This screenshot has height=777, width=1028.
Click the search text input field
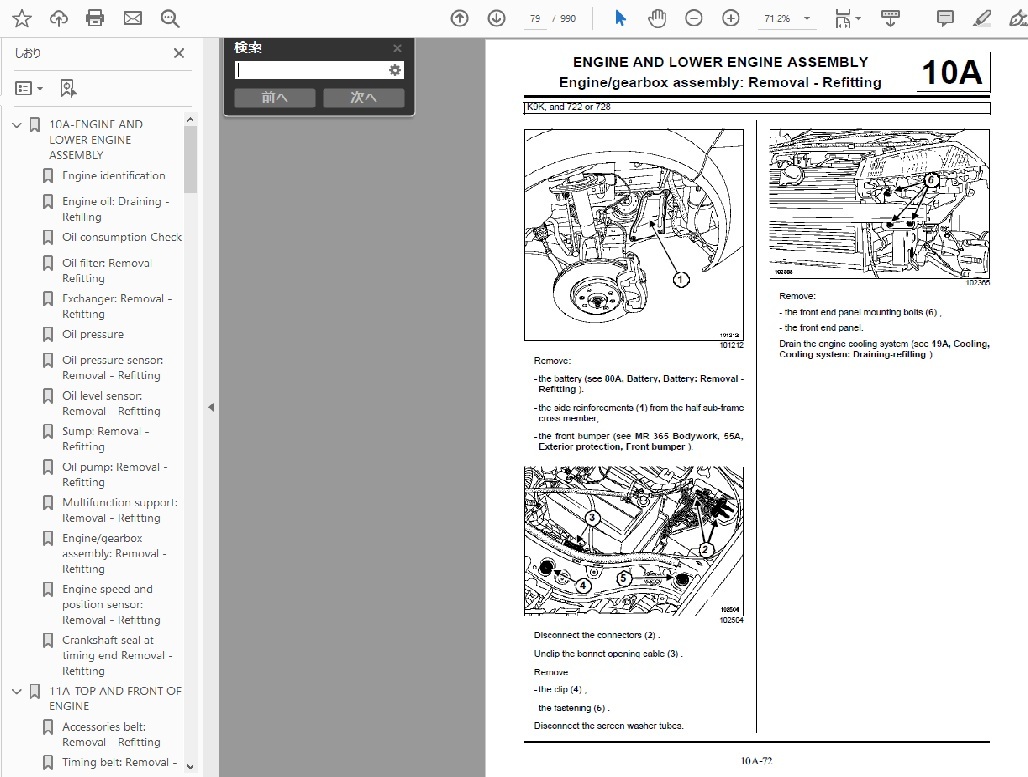click(x=310, y=70)
